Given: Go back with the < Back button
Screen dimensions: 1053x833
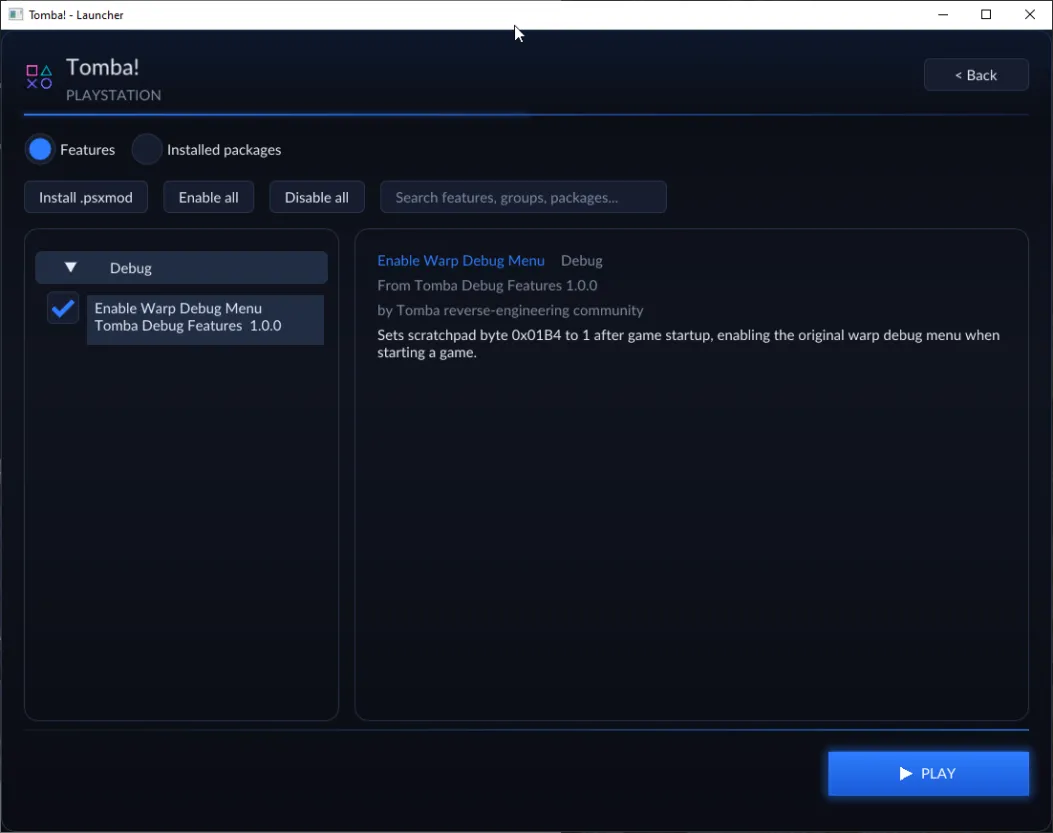Looking at the screenshot, I should point(976,75).
